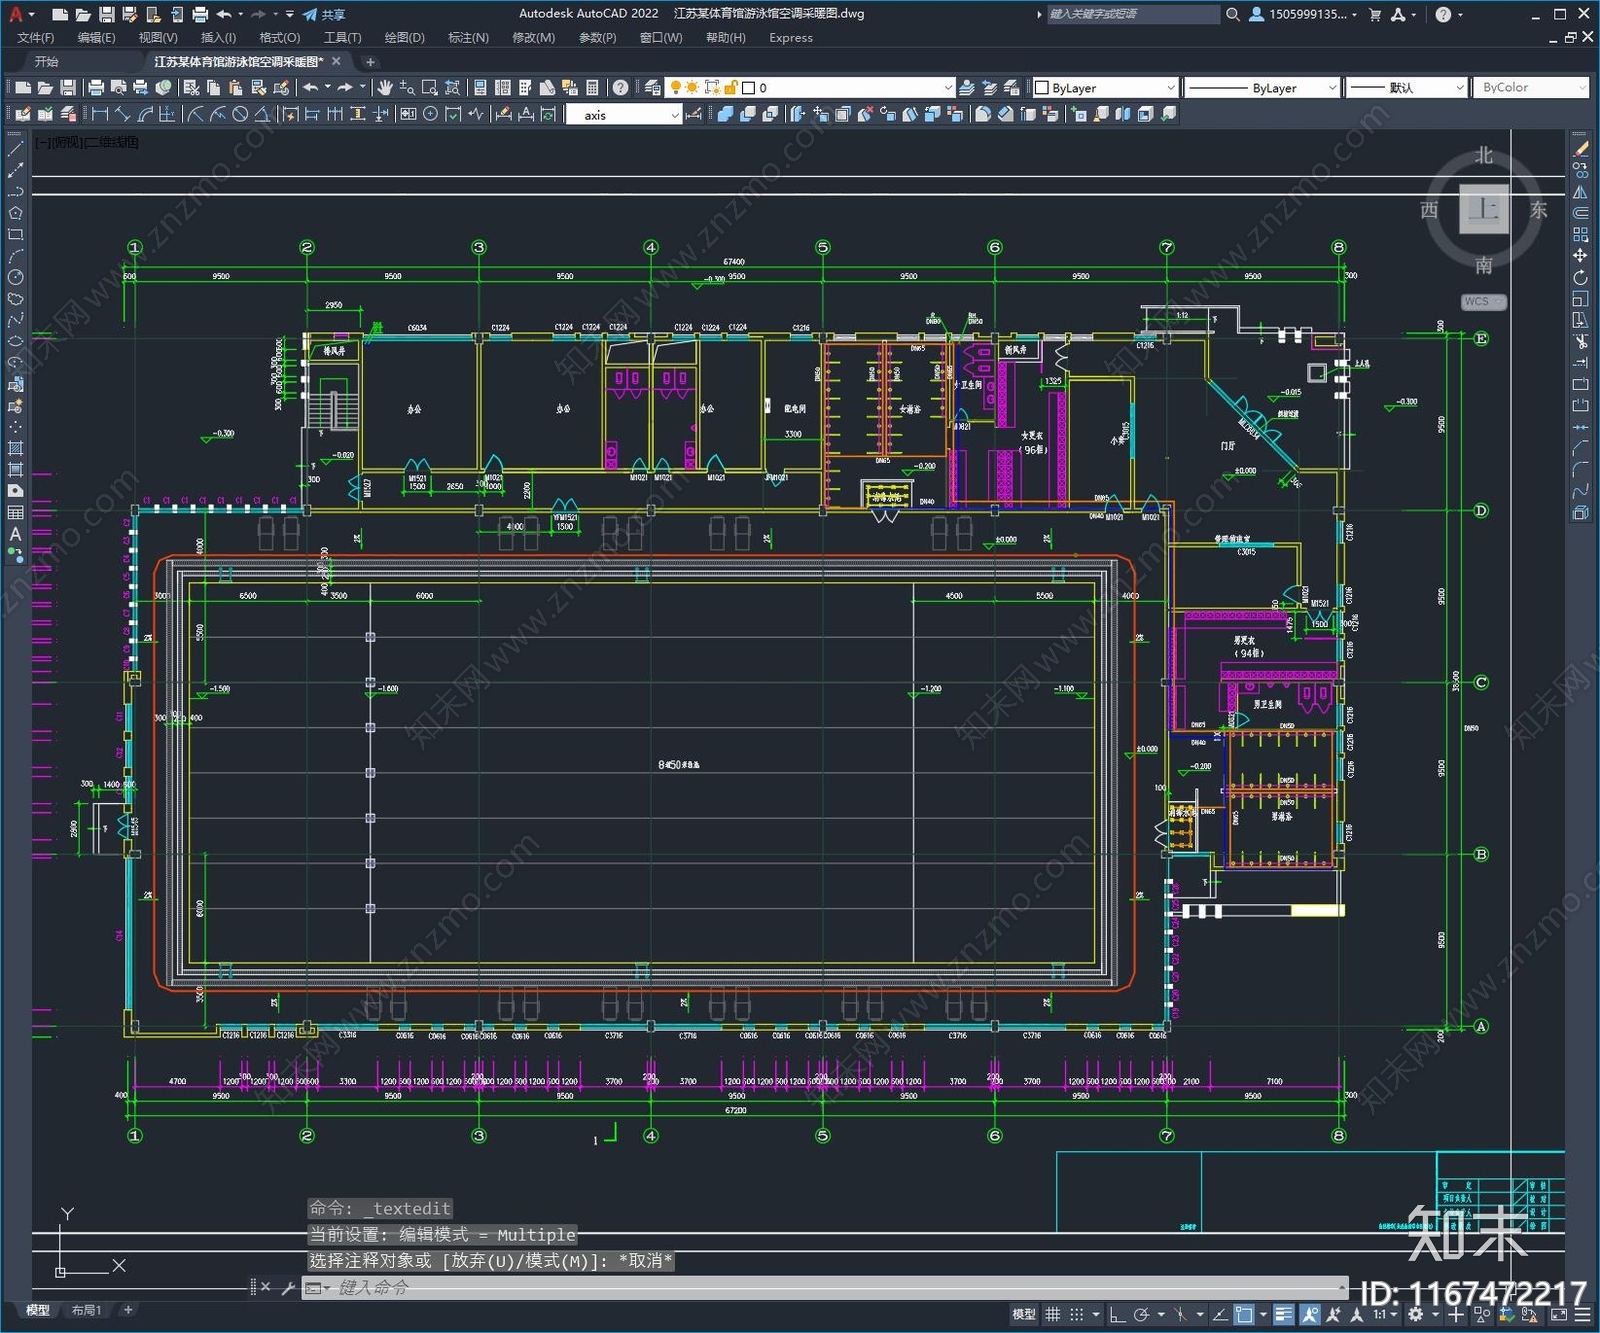Open the workspace switching gear icon
The image size is (1600, 1333).
1416,1315
